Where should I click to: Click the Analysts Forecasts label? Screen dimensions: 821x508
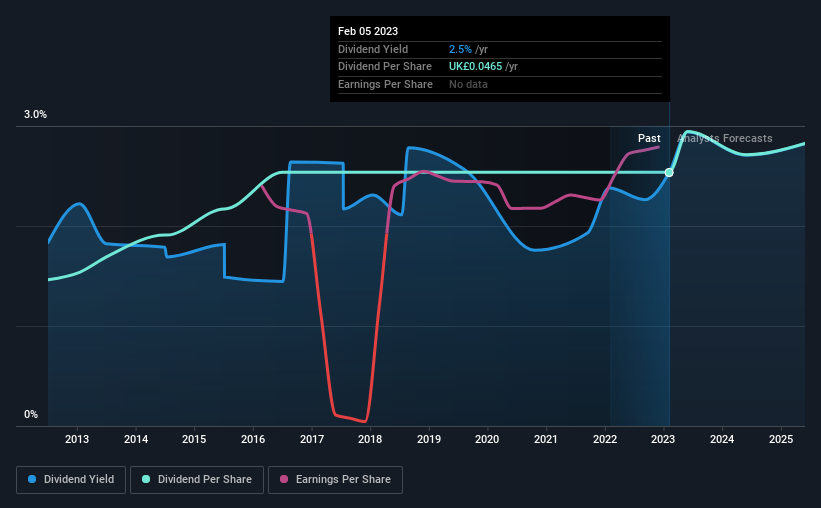point(725,138)
